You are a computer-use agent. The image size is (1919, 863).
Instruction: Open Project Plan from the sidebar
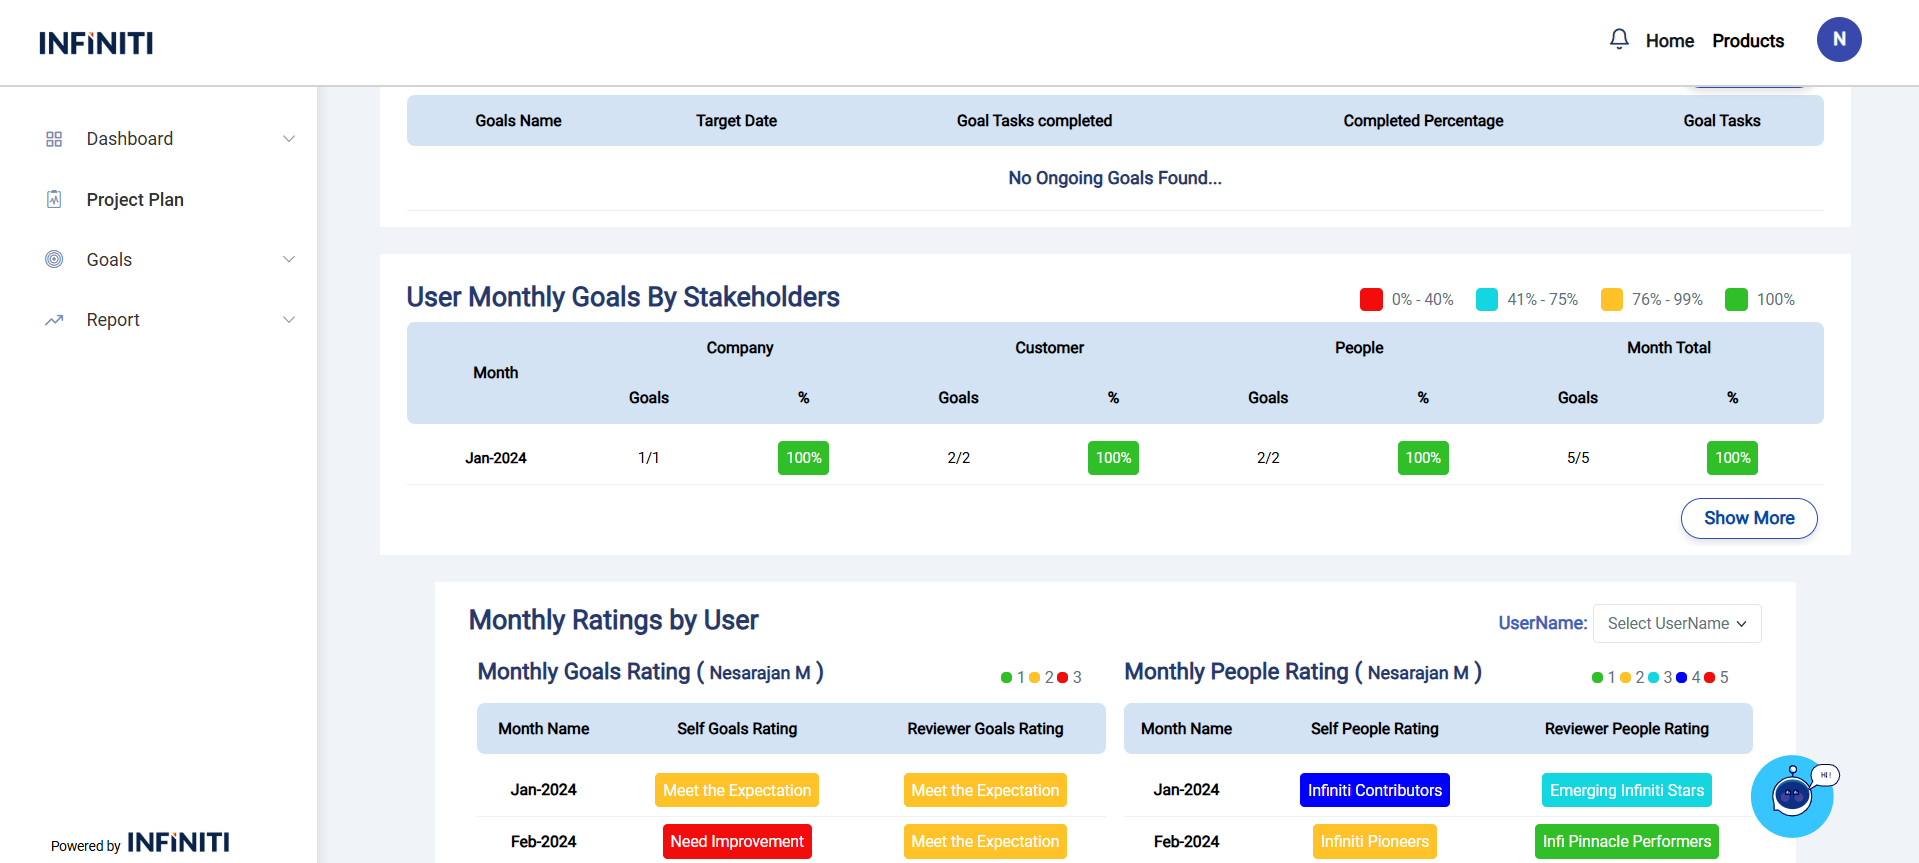pyautogui.click(x=135, y=199)
